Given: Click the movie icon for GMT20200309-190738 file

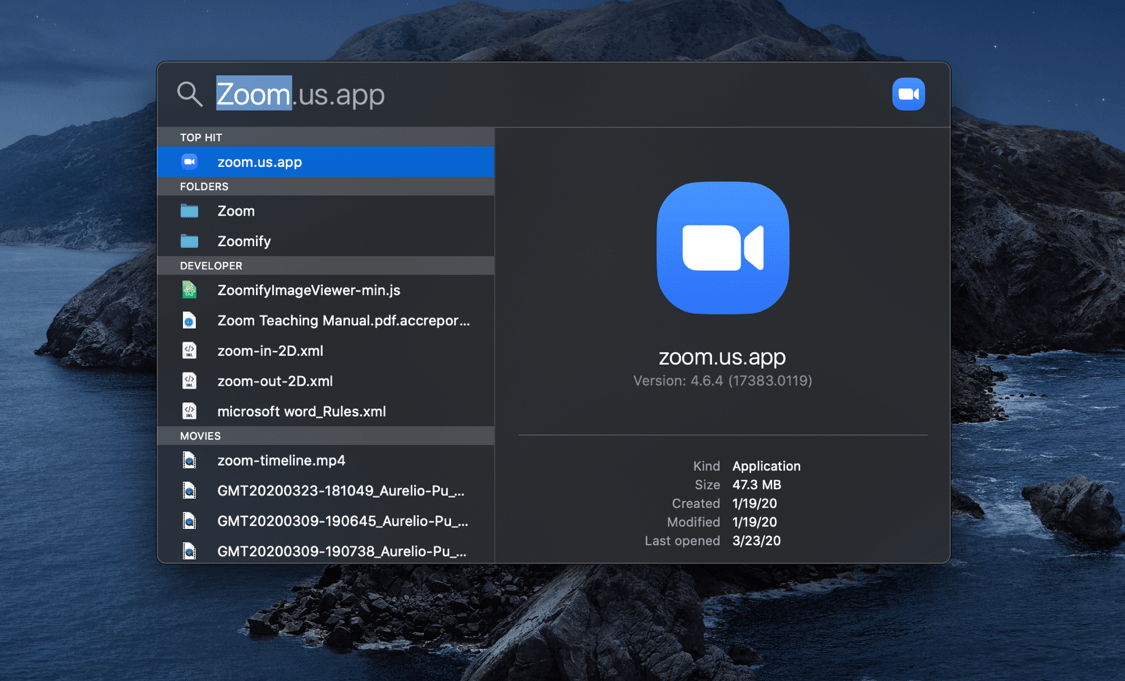Looking at the screenshot, I should (x=189, y=551).
